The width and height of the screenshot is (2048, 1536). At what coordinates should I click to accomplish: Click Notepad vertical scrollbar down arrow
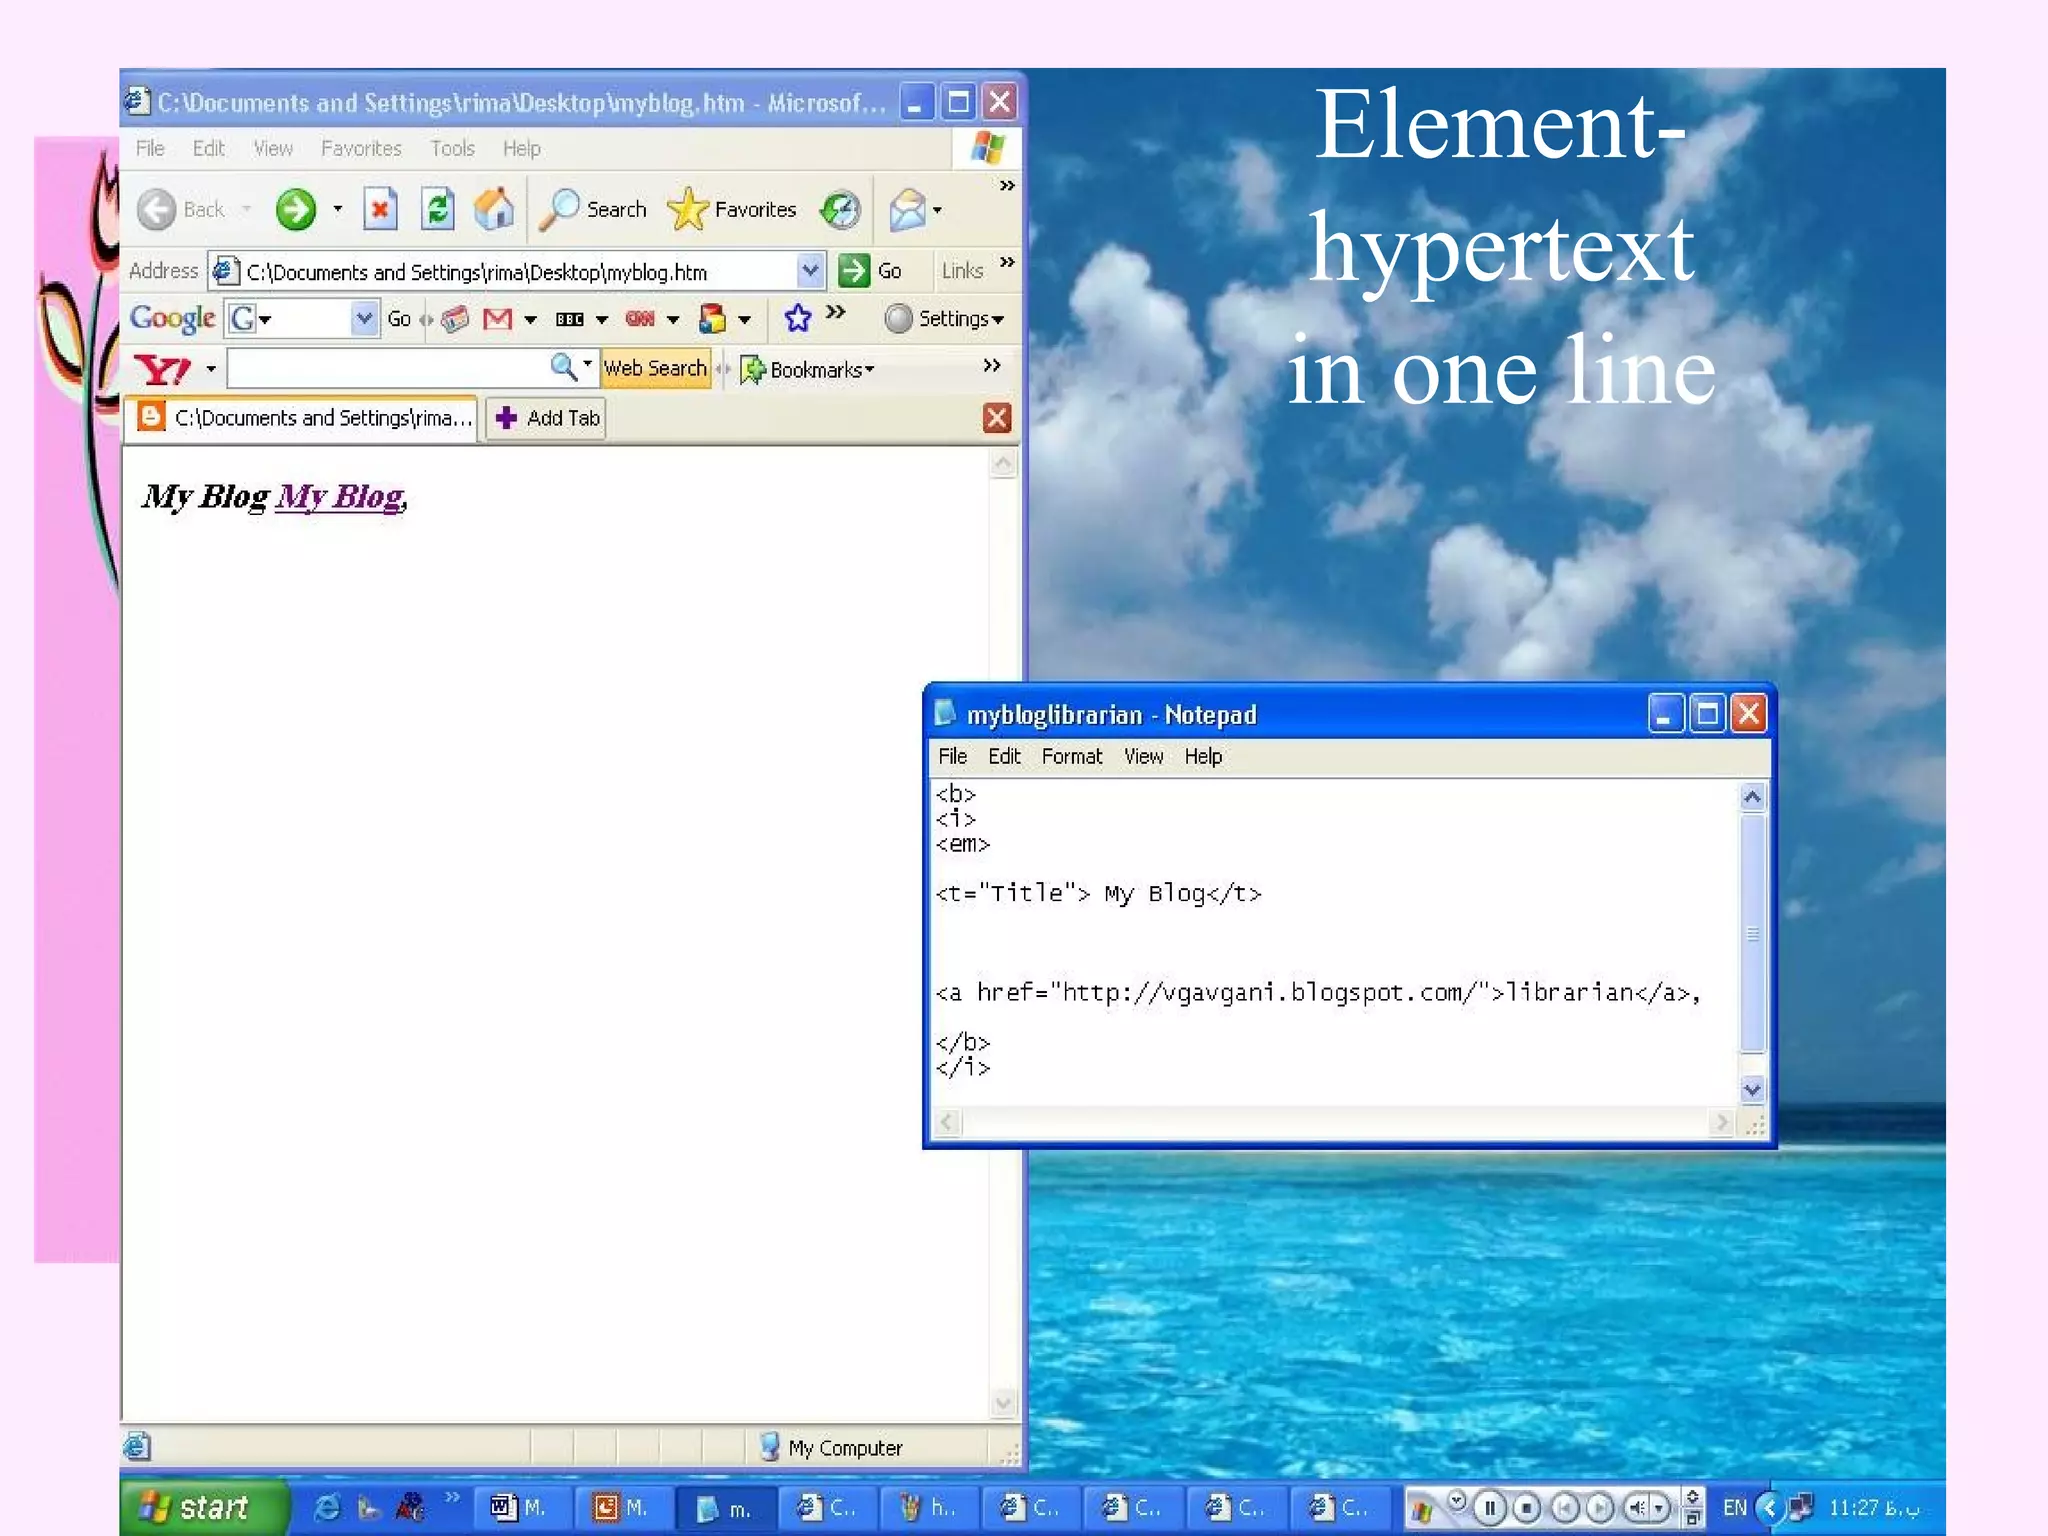pos(1752,1090)
